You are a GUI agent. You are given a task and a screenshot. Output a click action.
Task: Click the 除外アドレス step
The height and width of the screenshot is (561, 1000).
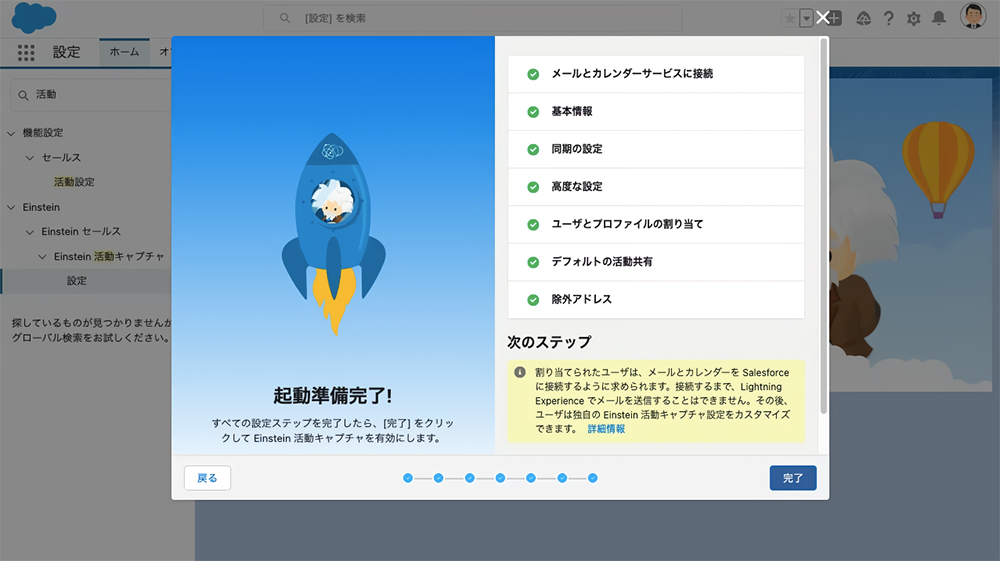[656, 300]
